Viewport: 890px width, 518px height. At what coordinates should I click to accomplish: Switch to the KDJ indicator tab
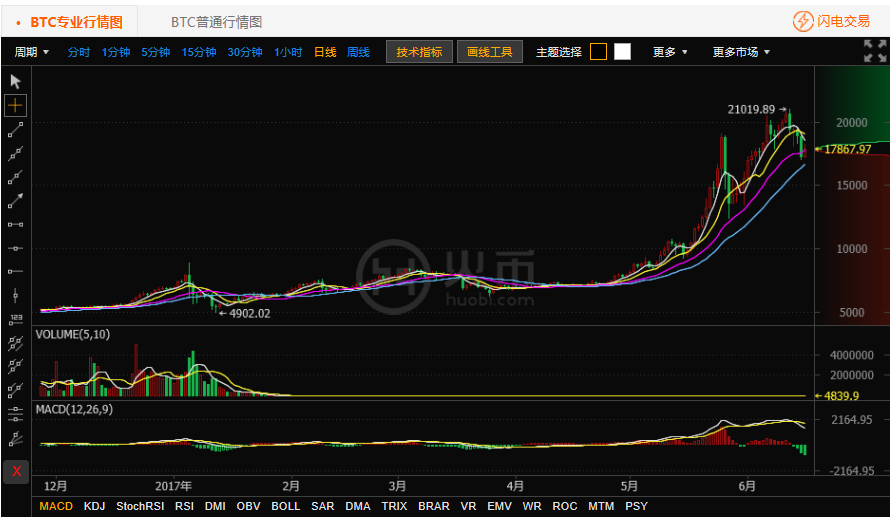(94, 506)
